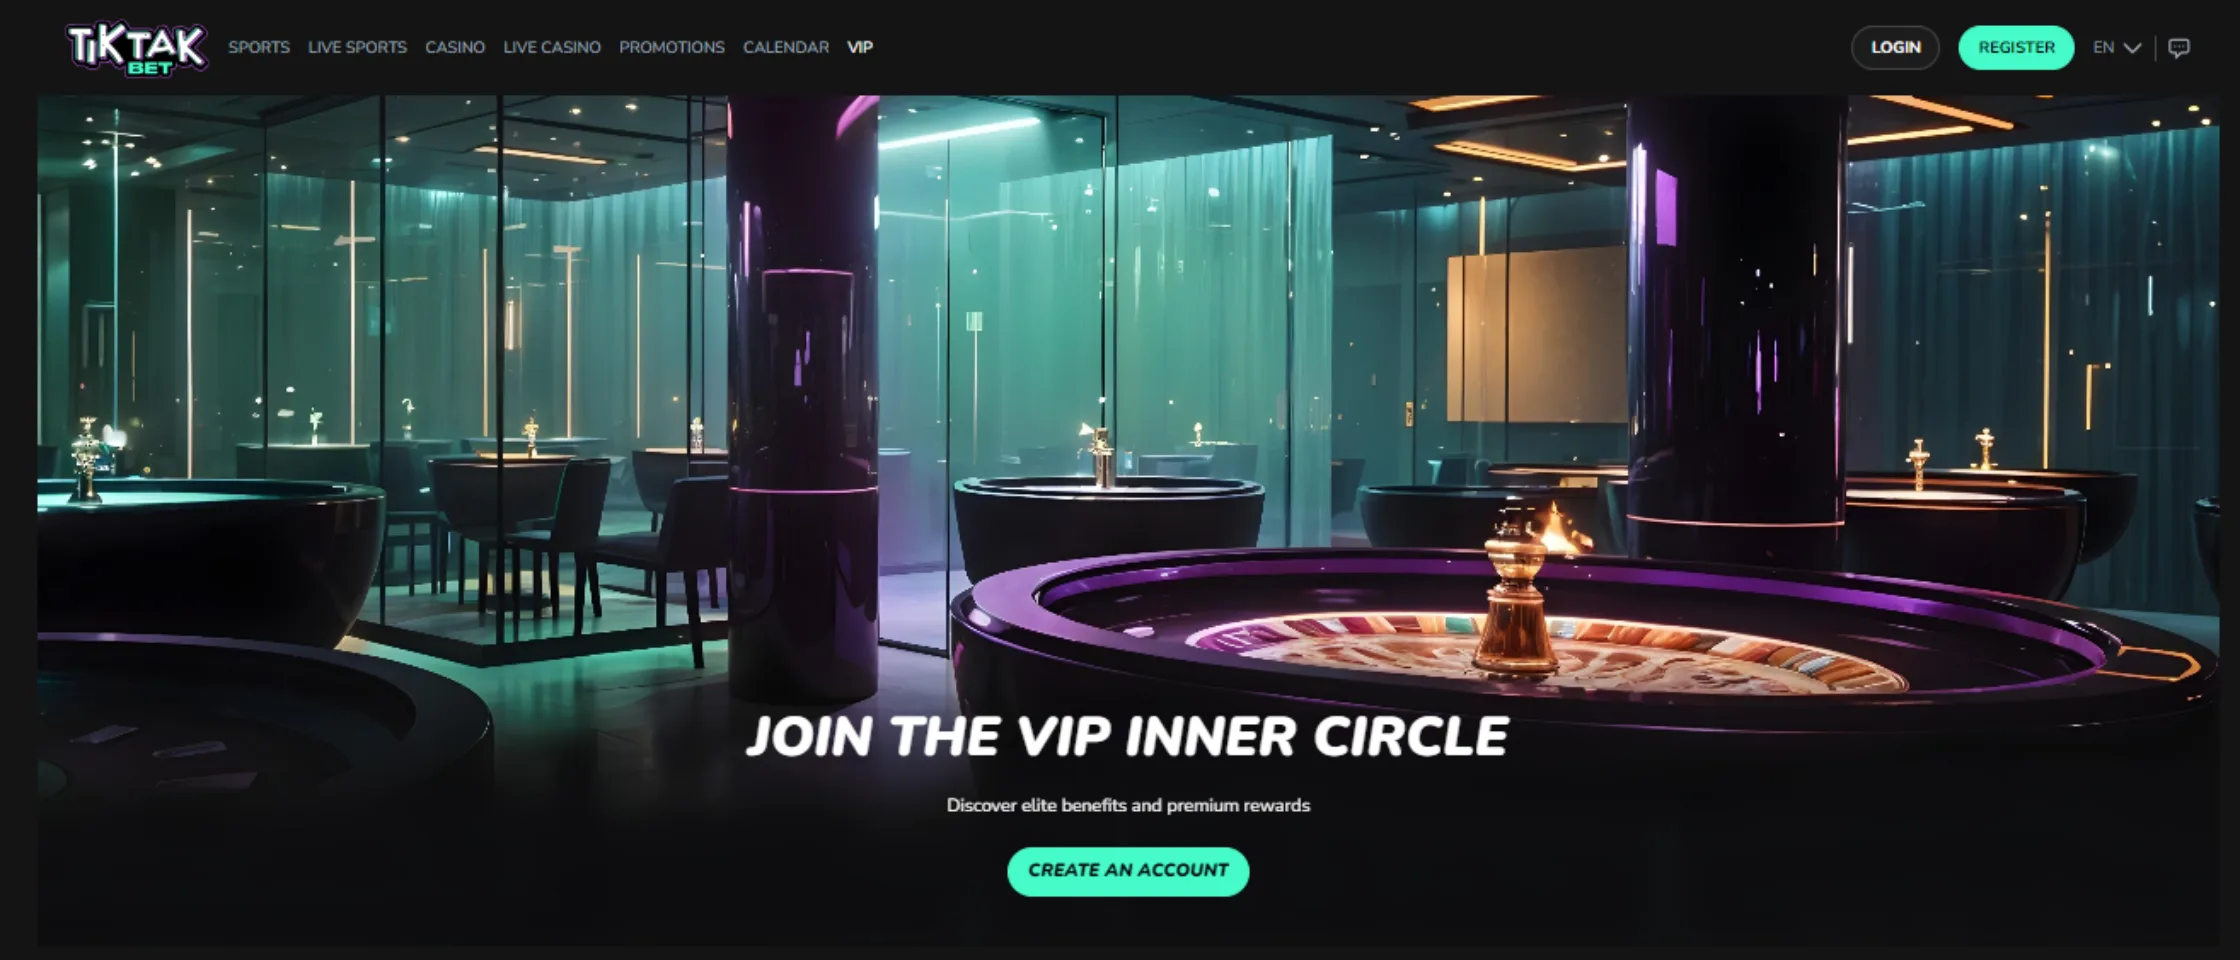Click the 'Discover elite benefits' subtitle text

point(1128,805)
